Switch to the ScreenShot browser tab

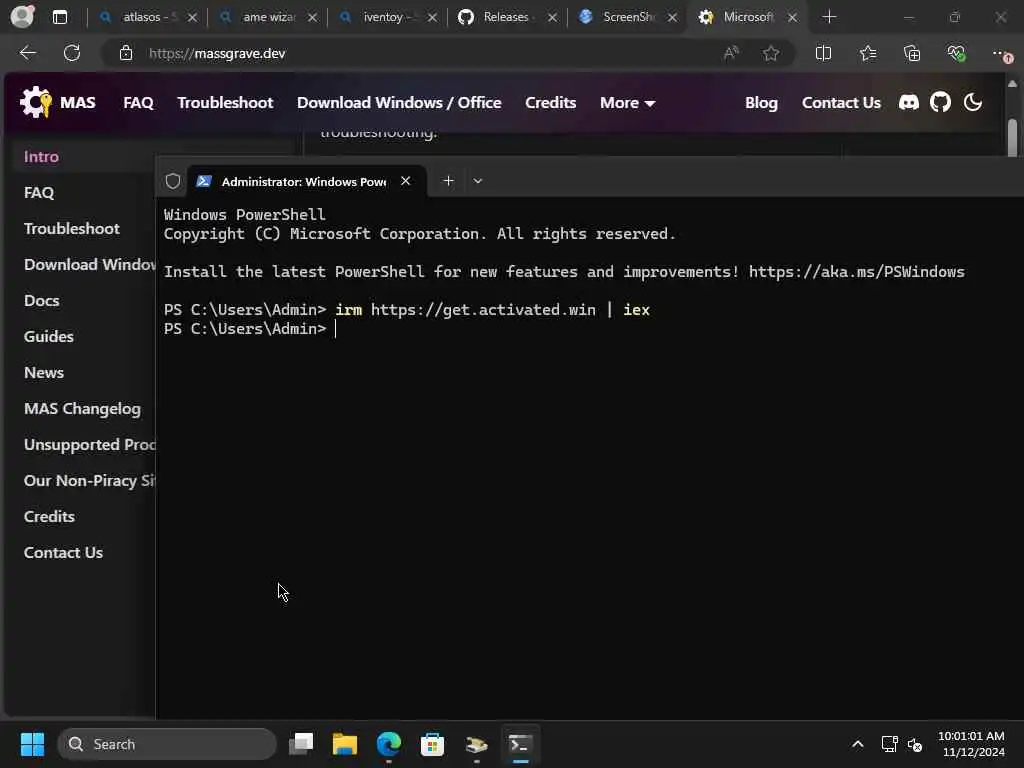coord(628,17)
